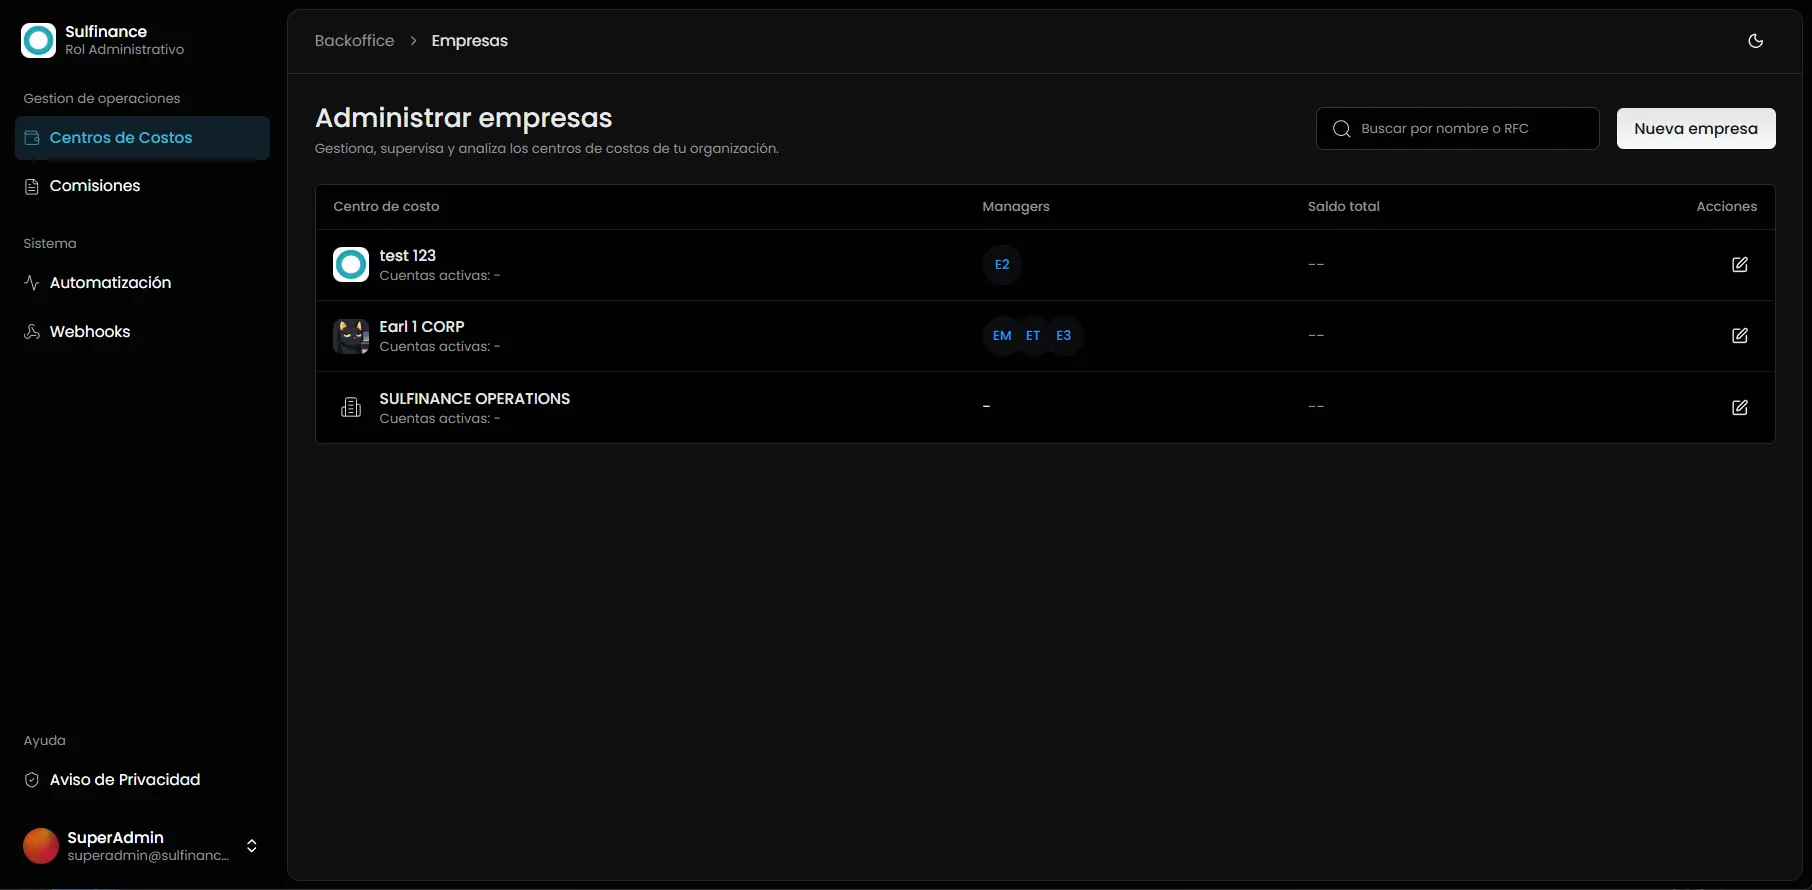
Task: Click the ET manager avatar
Action: pos(1032,336)
